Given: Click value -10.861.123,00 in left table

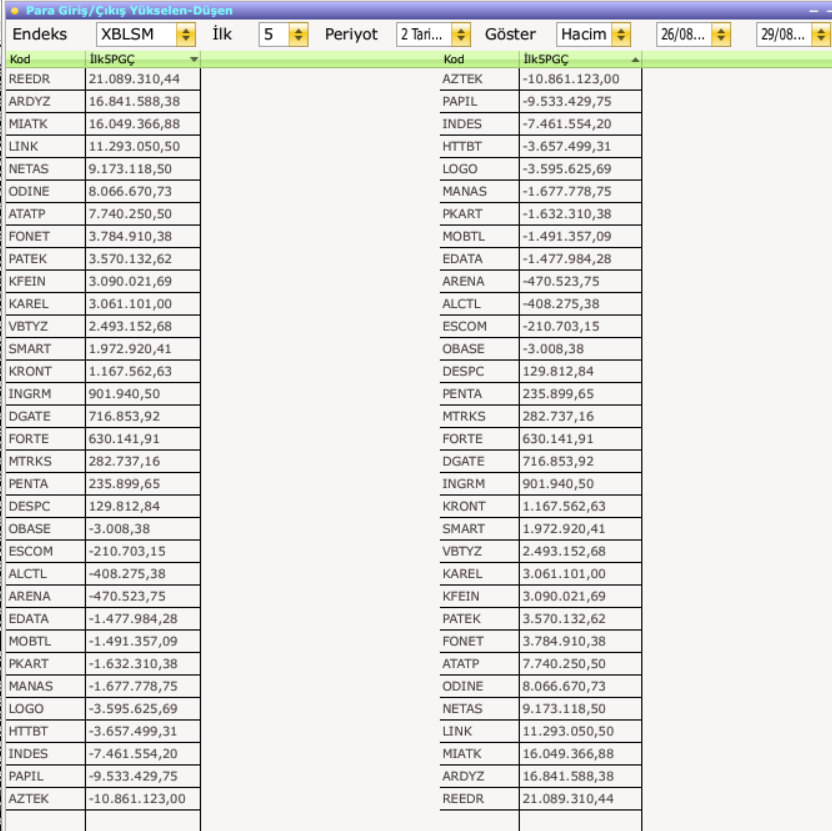Looking at the screenshot, I should point(137,799).
